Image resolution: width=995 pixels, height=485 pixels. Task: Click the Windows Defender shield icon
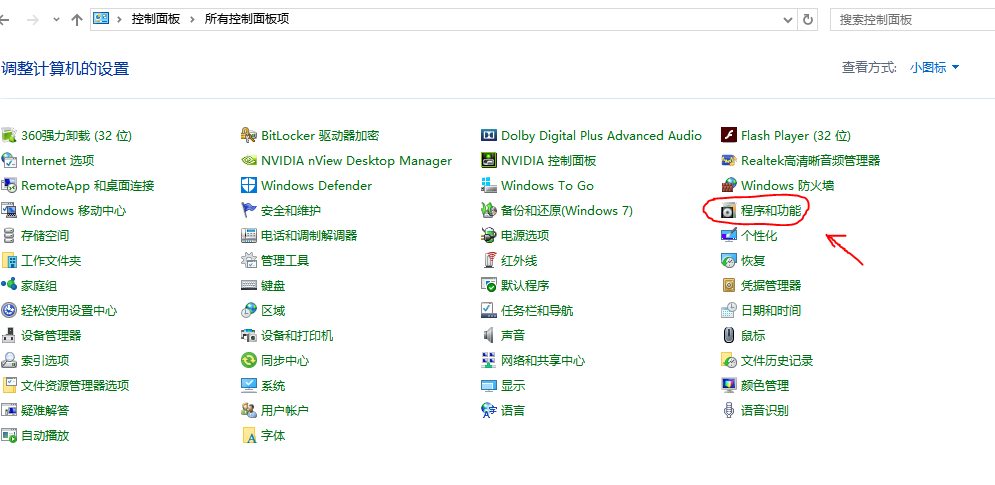pos(249,185)
